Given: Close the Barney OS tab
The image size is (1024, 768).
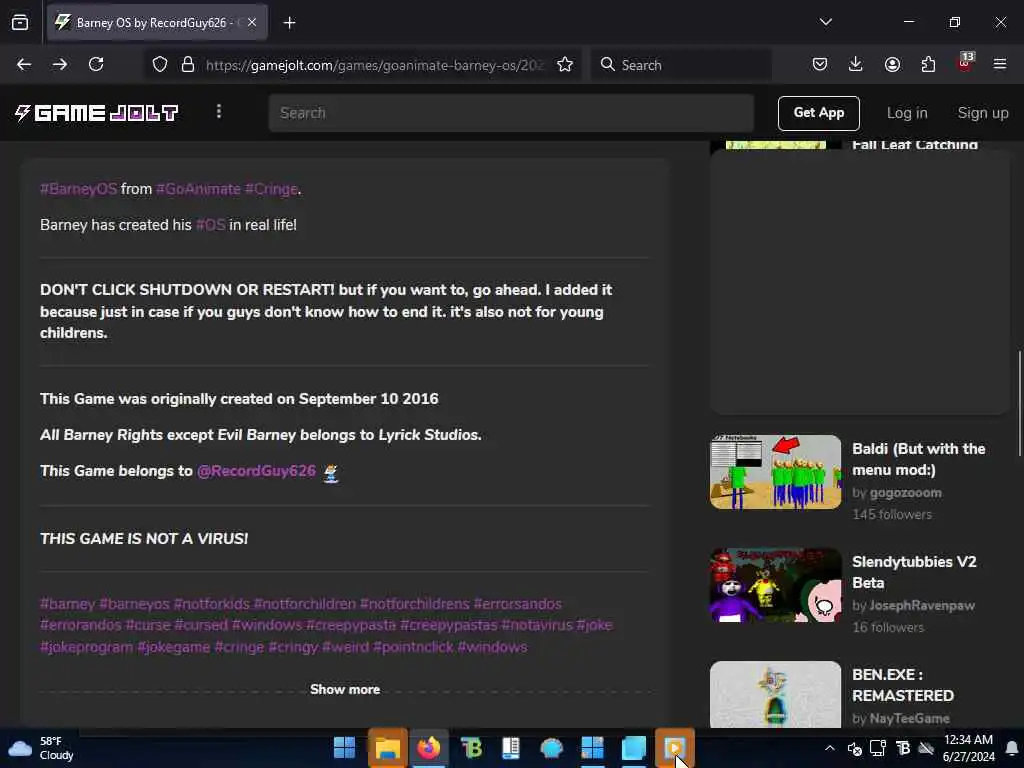Looking at the screenshot, I should tap(252, 22).
